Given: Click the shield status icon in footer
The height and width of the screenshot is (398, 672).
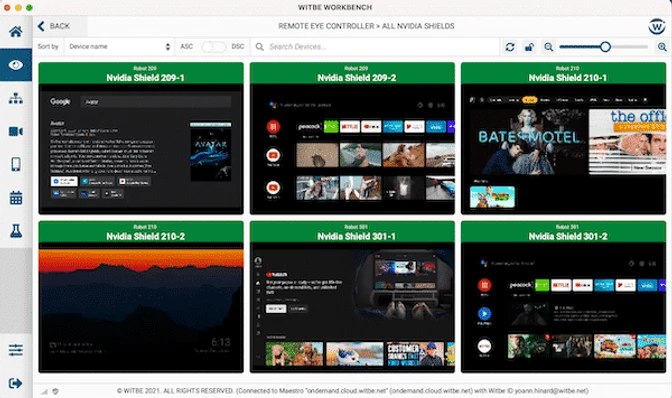Looking at the screenshot, I should click(55, 391).
